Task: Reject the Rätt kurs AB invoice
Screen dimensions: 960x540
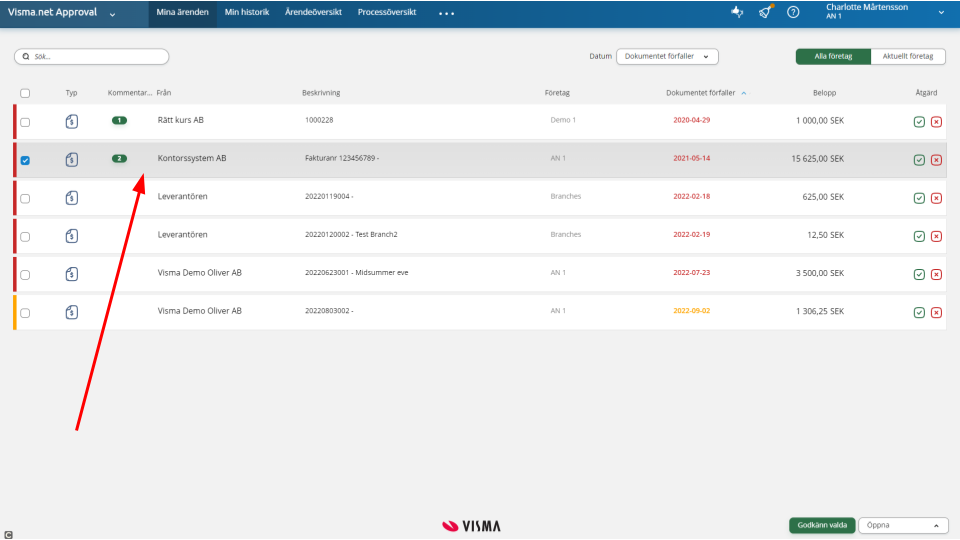Action: [x=936, y=122]
